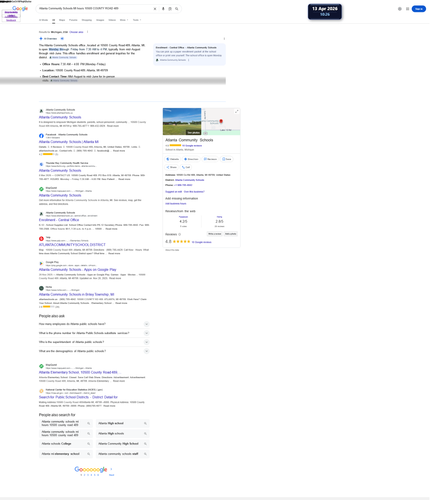Screen dimensions: 432x500
Task: Expand question about the superintendent
Action: point(94,342)
